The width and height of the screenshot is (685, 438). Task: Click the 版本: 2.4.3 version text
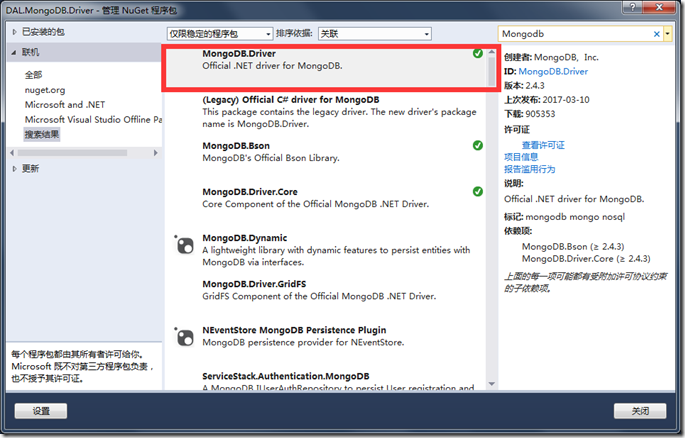[x=524, y=86]
